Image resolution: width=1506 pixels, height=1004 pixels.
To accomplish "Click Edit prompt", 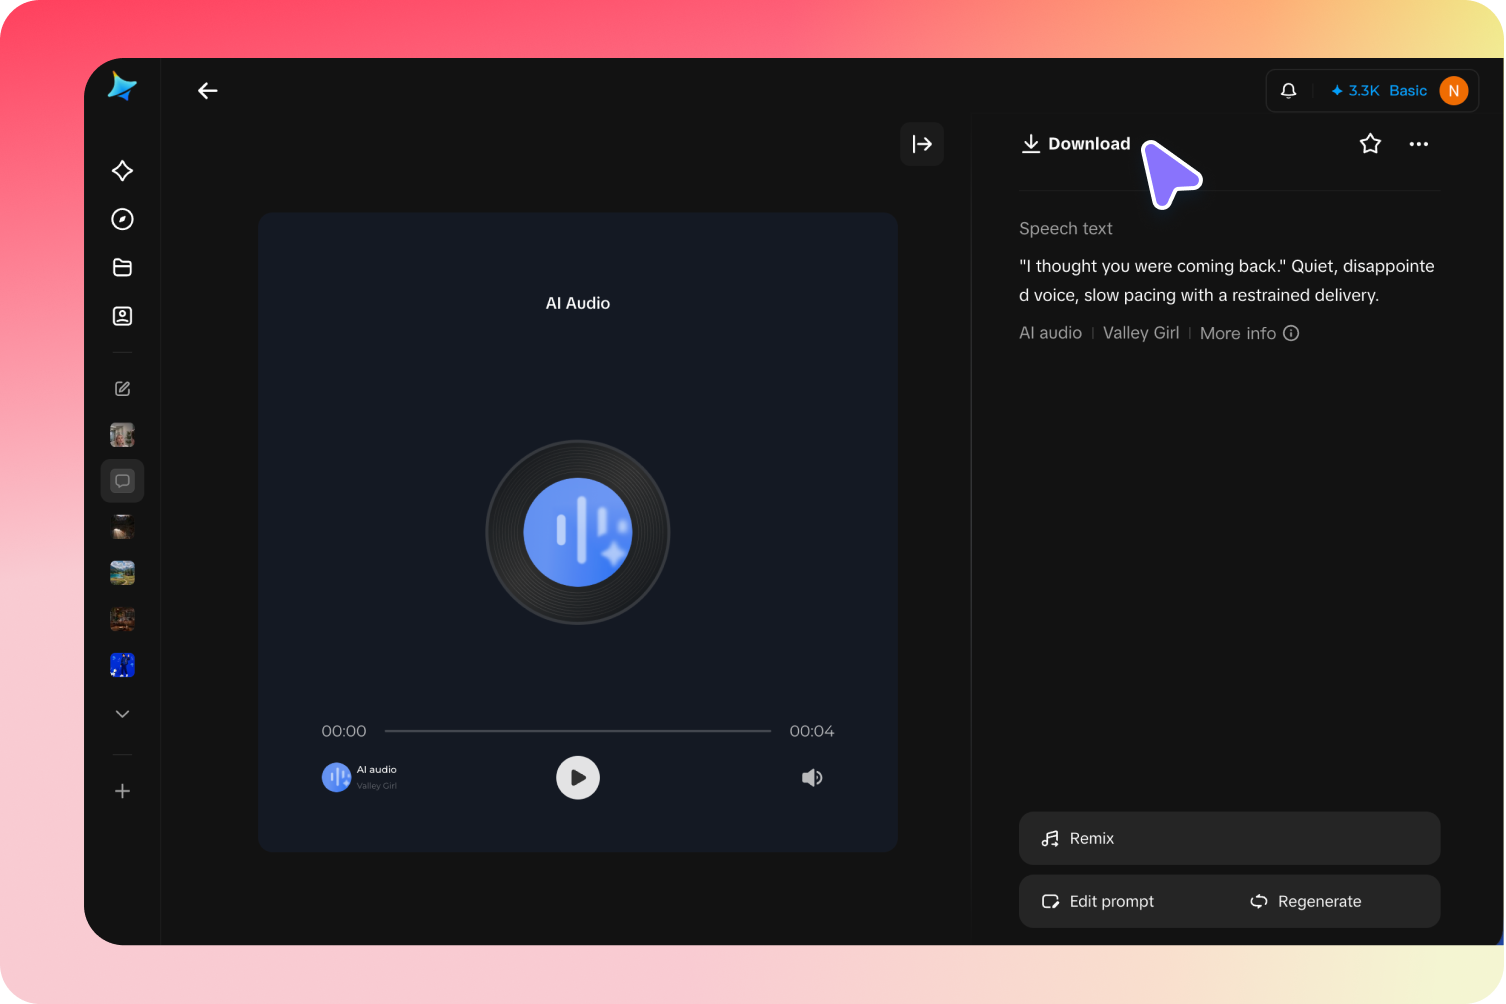I will (1098, 901).
